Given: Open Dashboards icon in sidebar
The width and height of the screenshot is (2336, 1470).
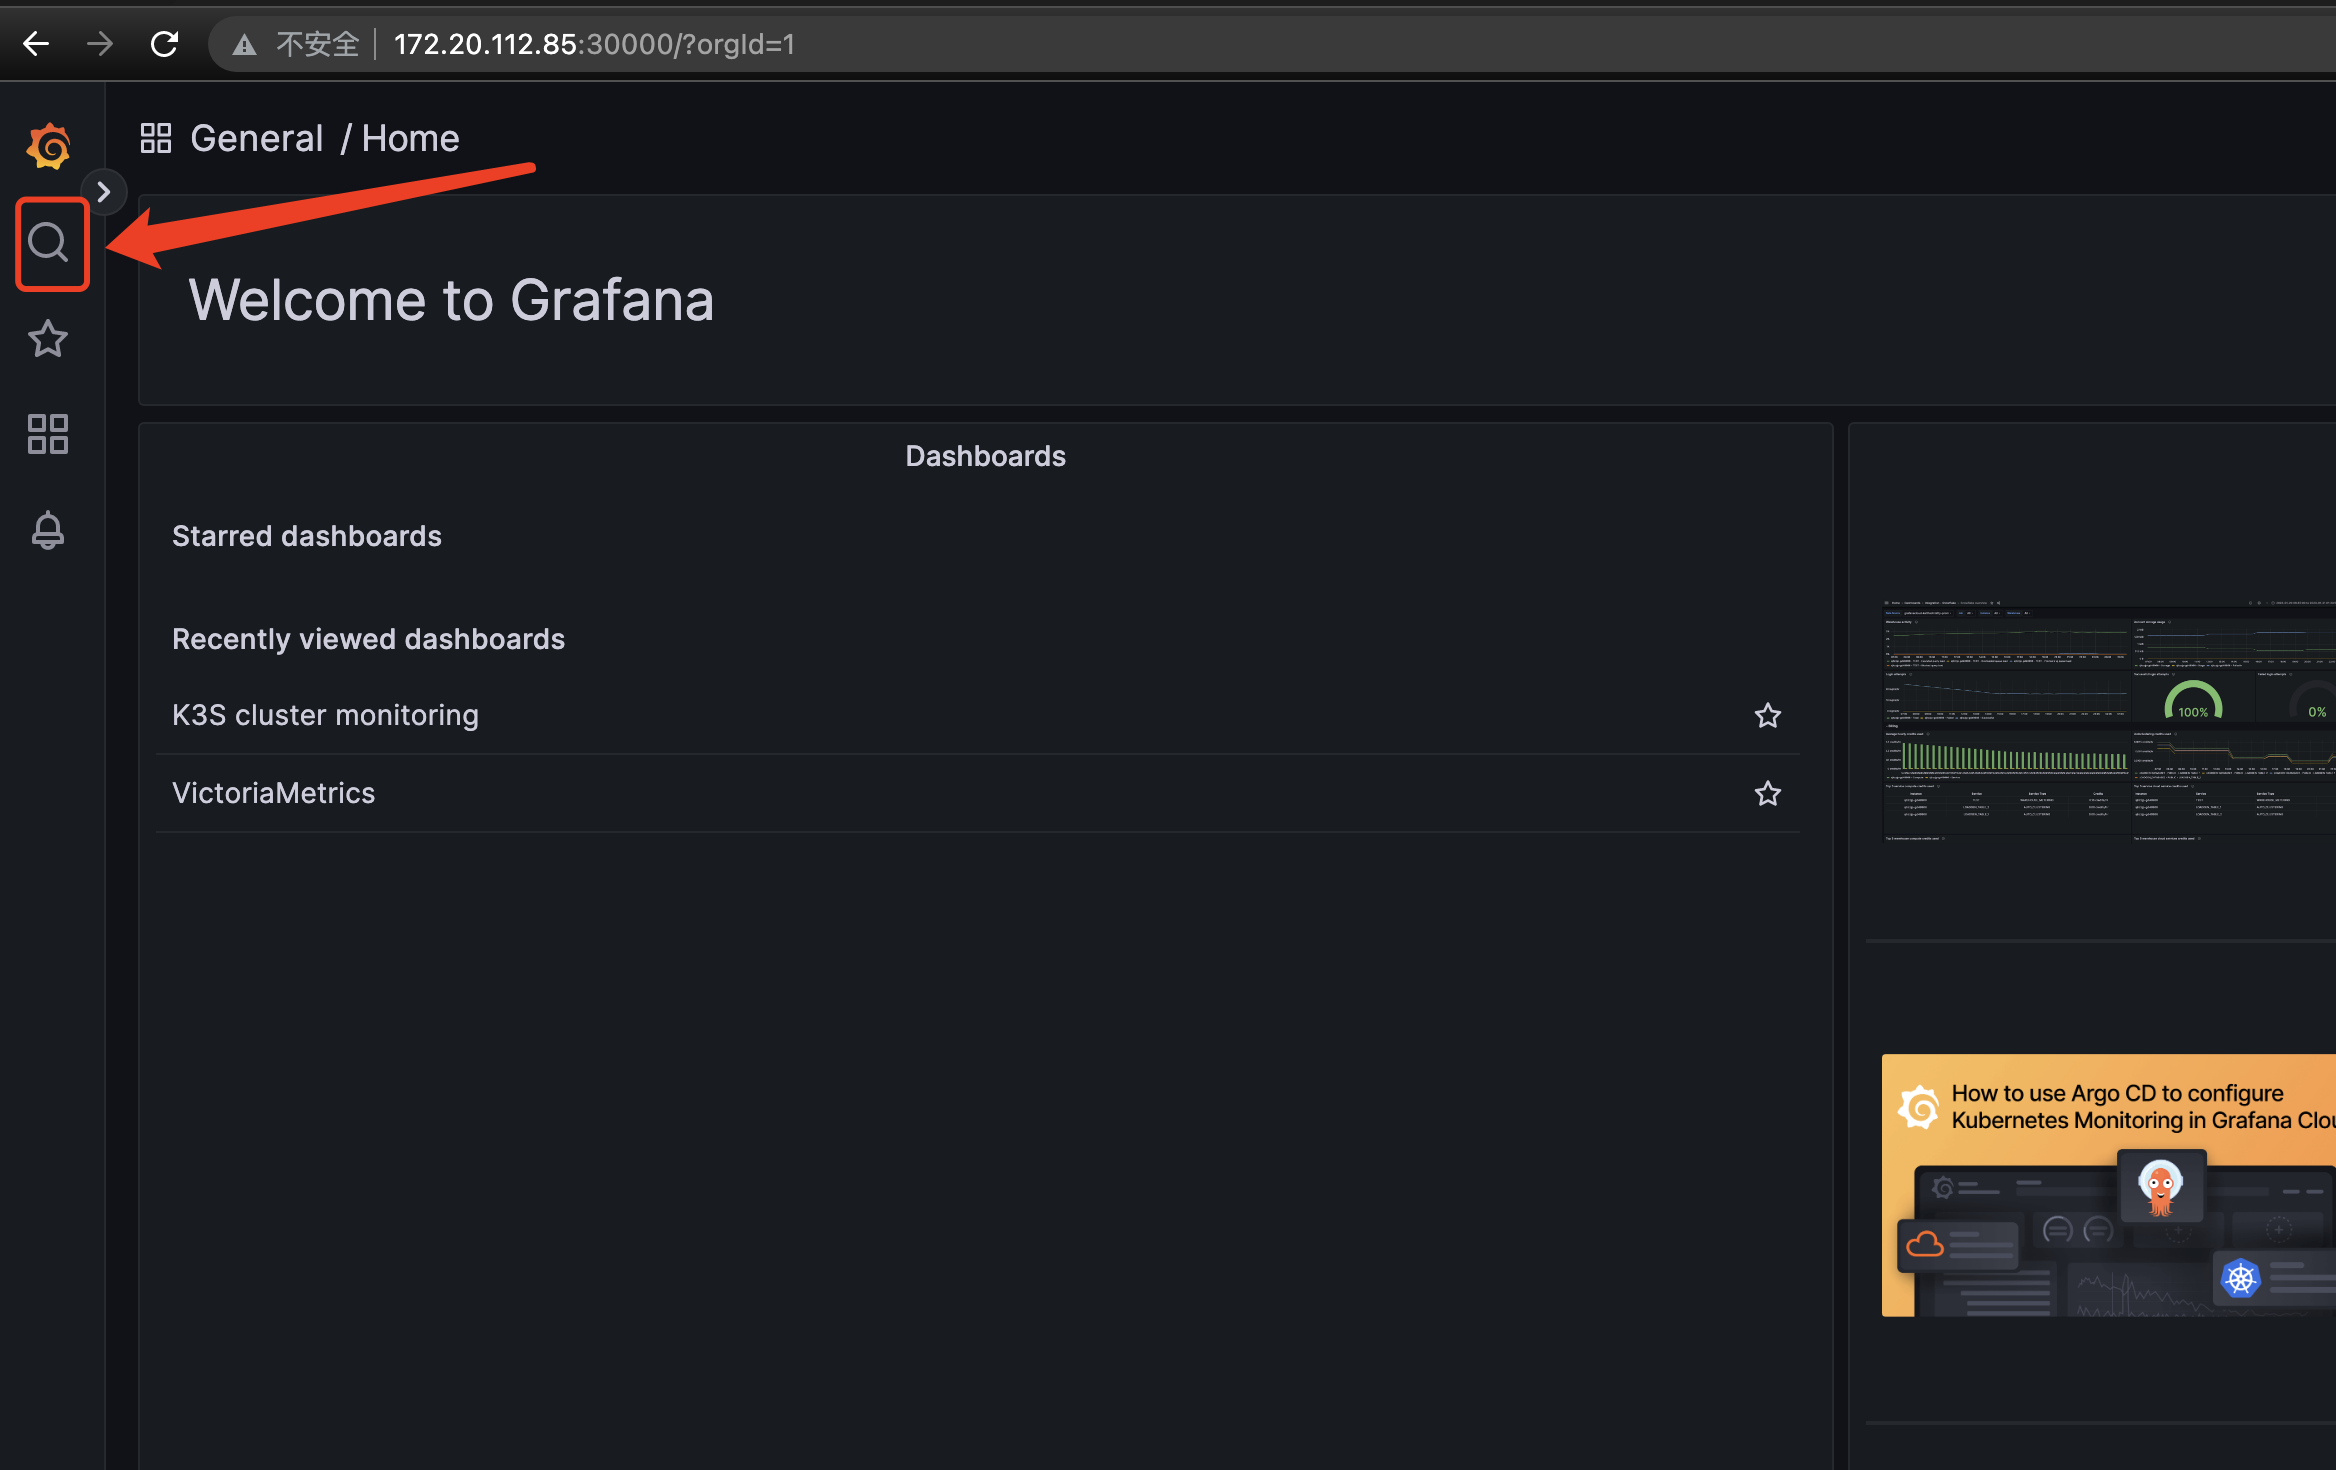Looking at the screenshot, I should click(48, 434).
